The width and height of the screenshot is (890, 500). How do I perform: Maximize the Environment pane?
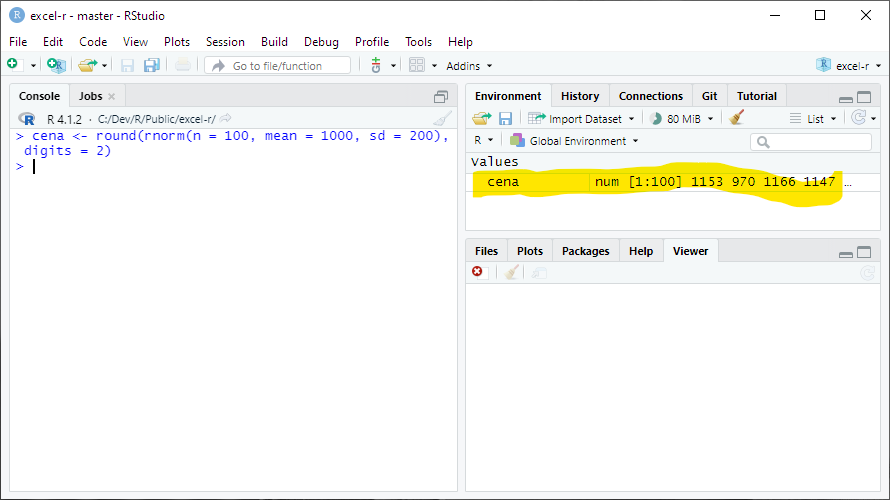pyautogui.click(x=864, y=97)
